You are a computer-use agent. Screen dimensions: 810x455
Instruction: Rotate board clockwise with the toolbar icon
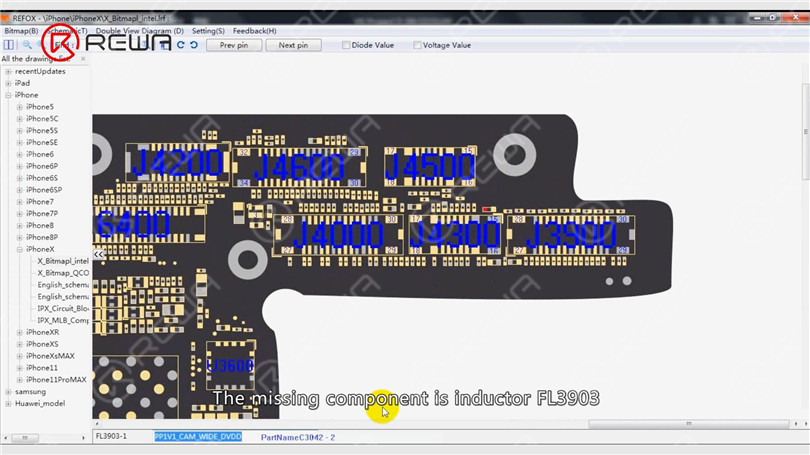click(180, 45)
